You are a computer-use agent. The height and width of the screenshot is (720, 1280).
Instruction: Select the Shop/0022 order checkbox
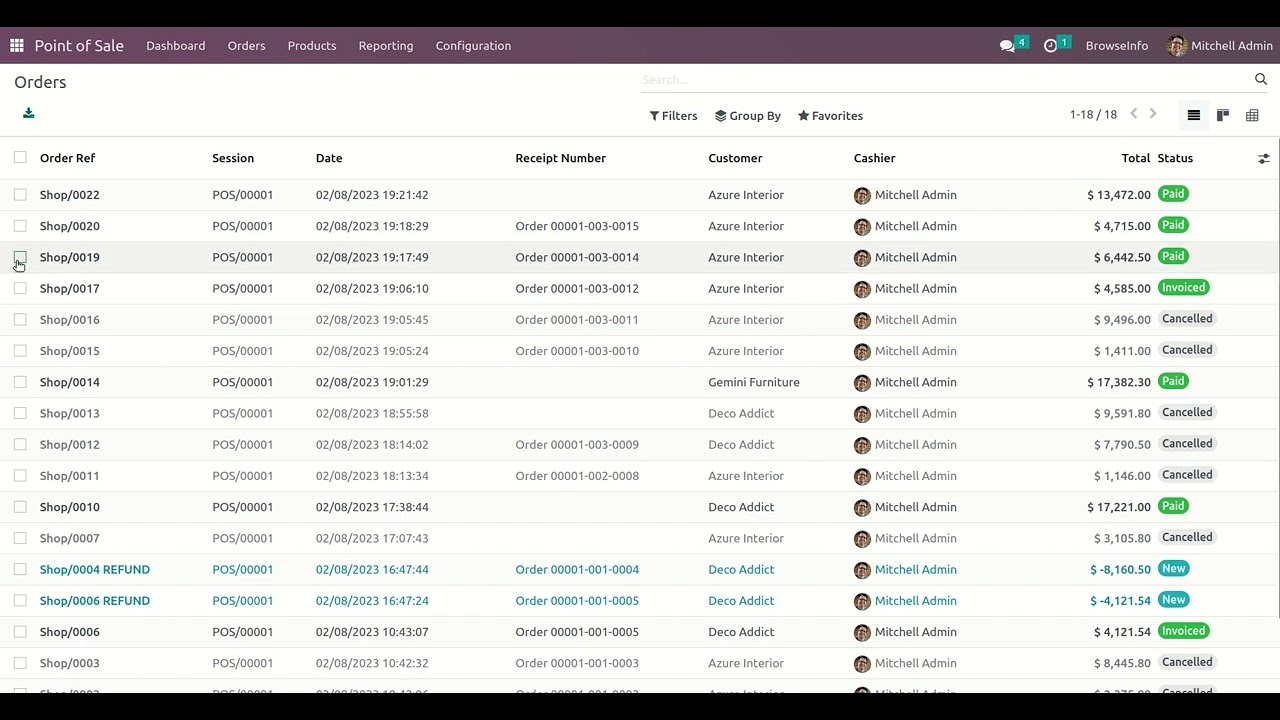tap(20, 194)
